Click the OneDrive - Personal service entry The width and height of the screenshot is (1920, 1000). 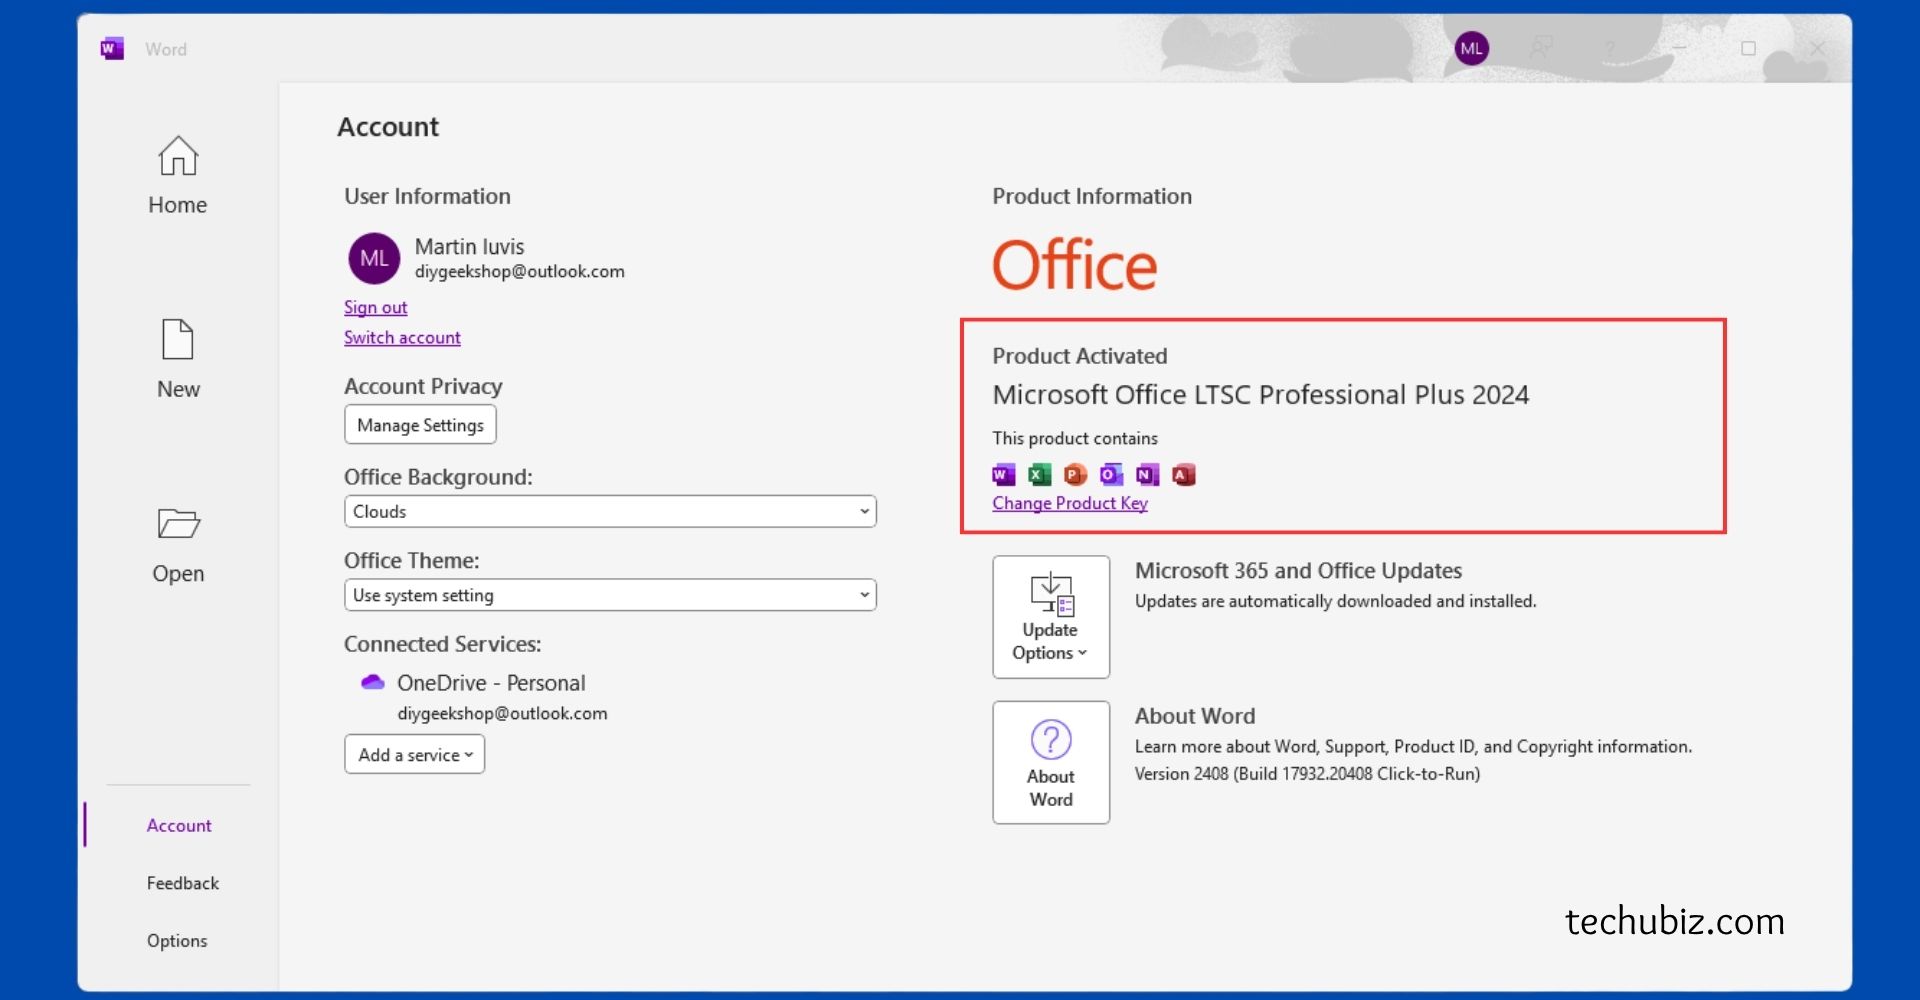(x=491, y=683)
